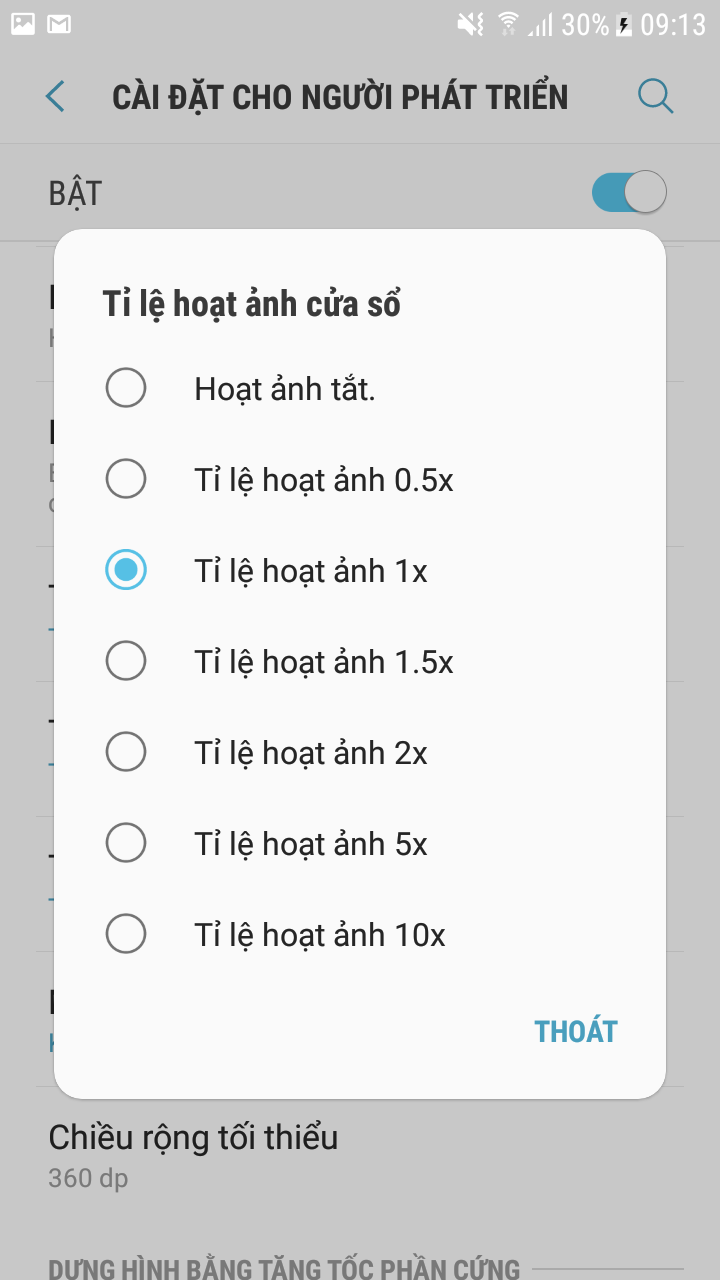Disable the BẬT developer options switch
The height and width of the screenshot is (1280, 720).
click(x=629, y=191)
